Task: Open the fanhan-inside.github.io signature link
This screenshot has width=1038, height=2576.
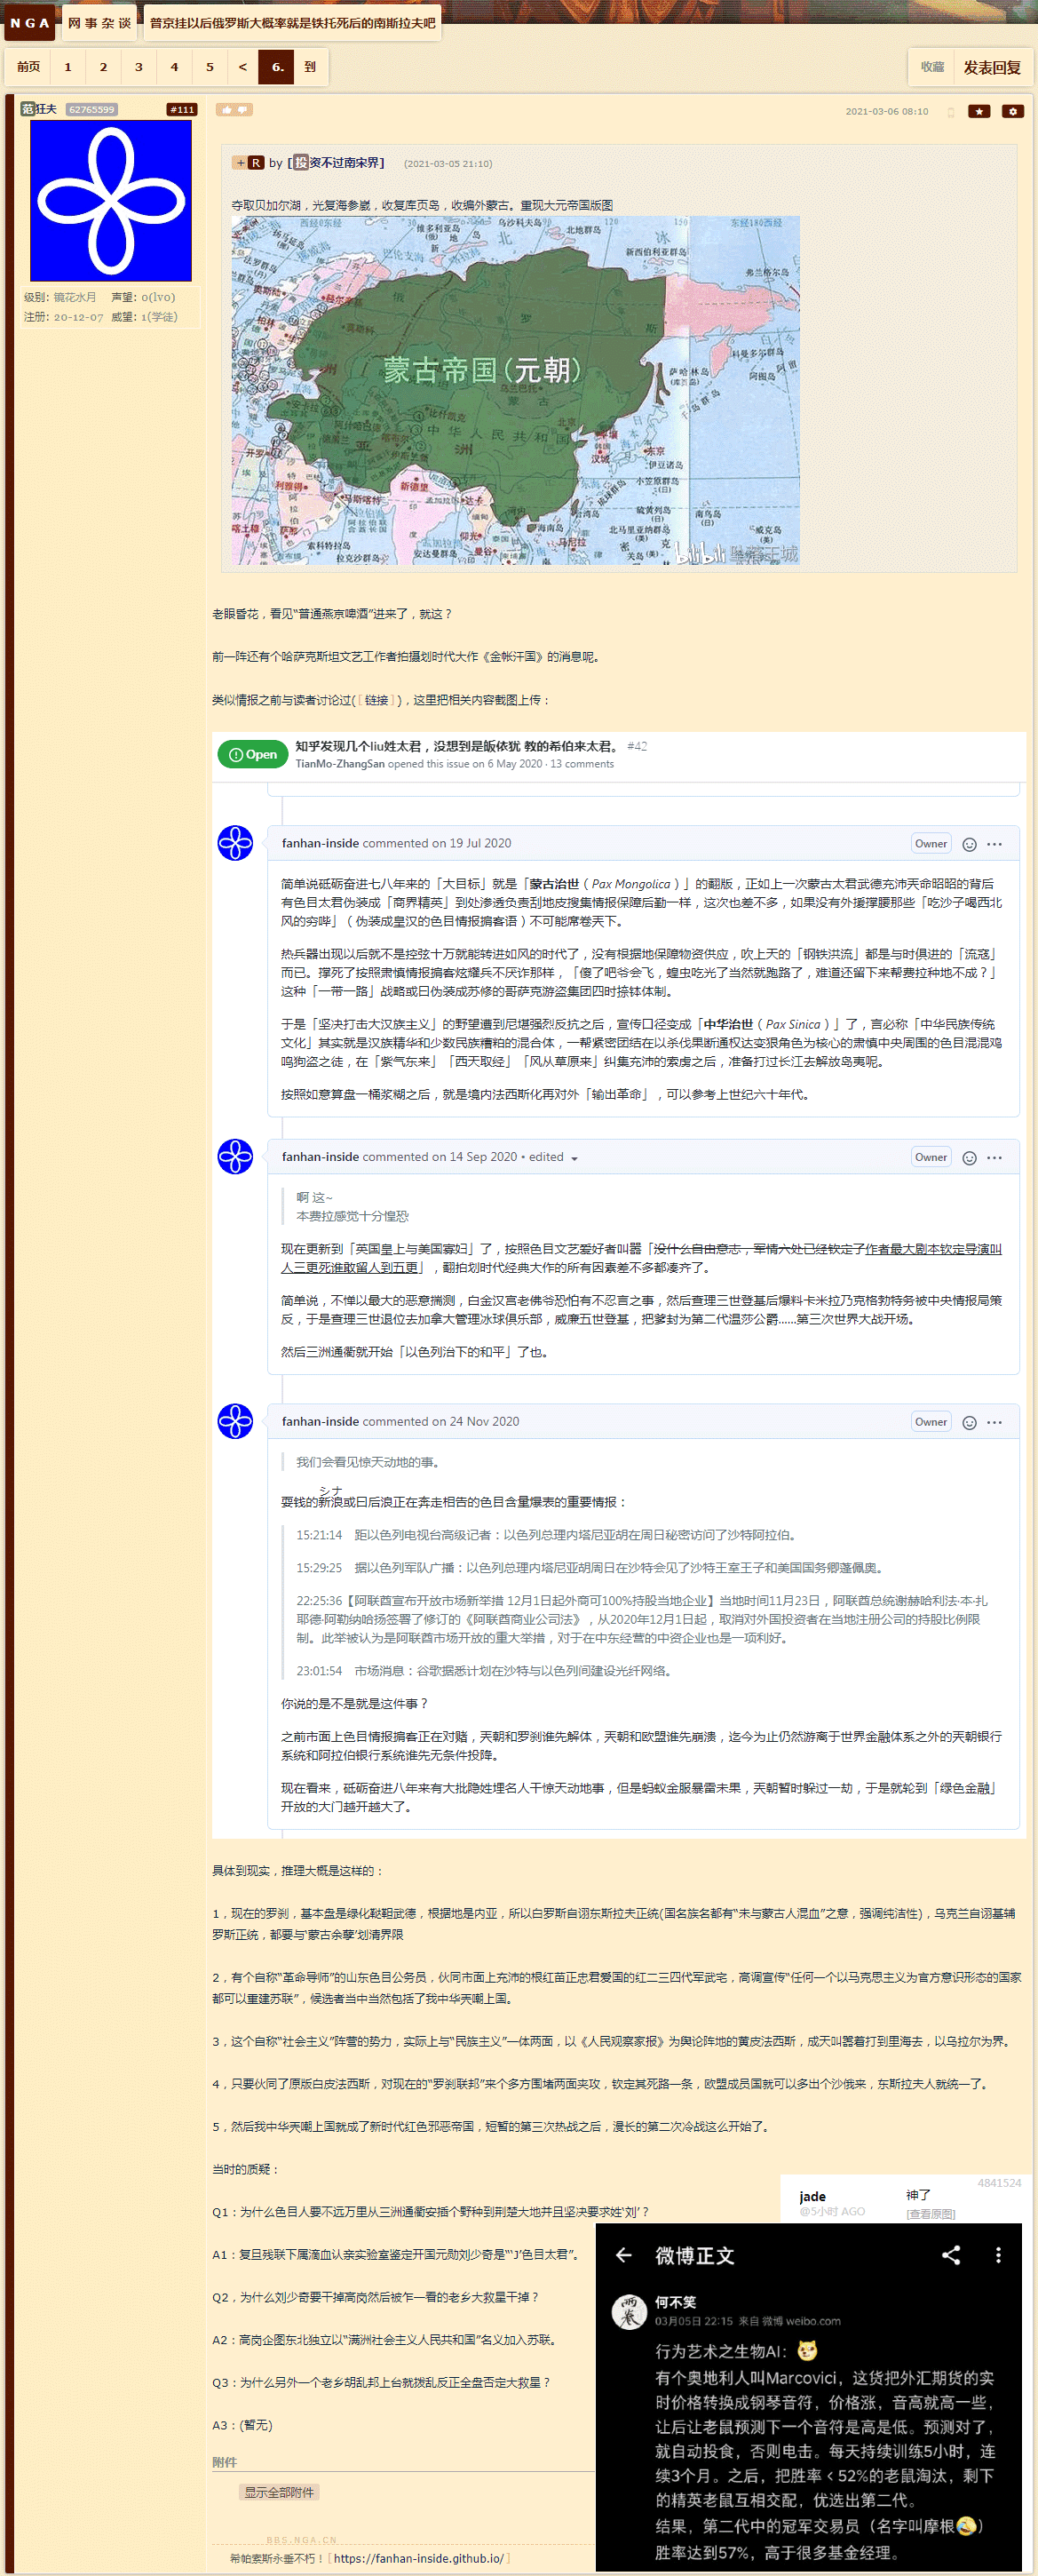Action: point(419,2558)
